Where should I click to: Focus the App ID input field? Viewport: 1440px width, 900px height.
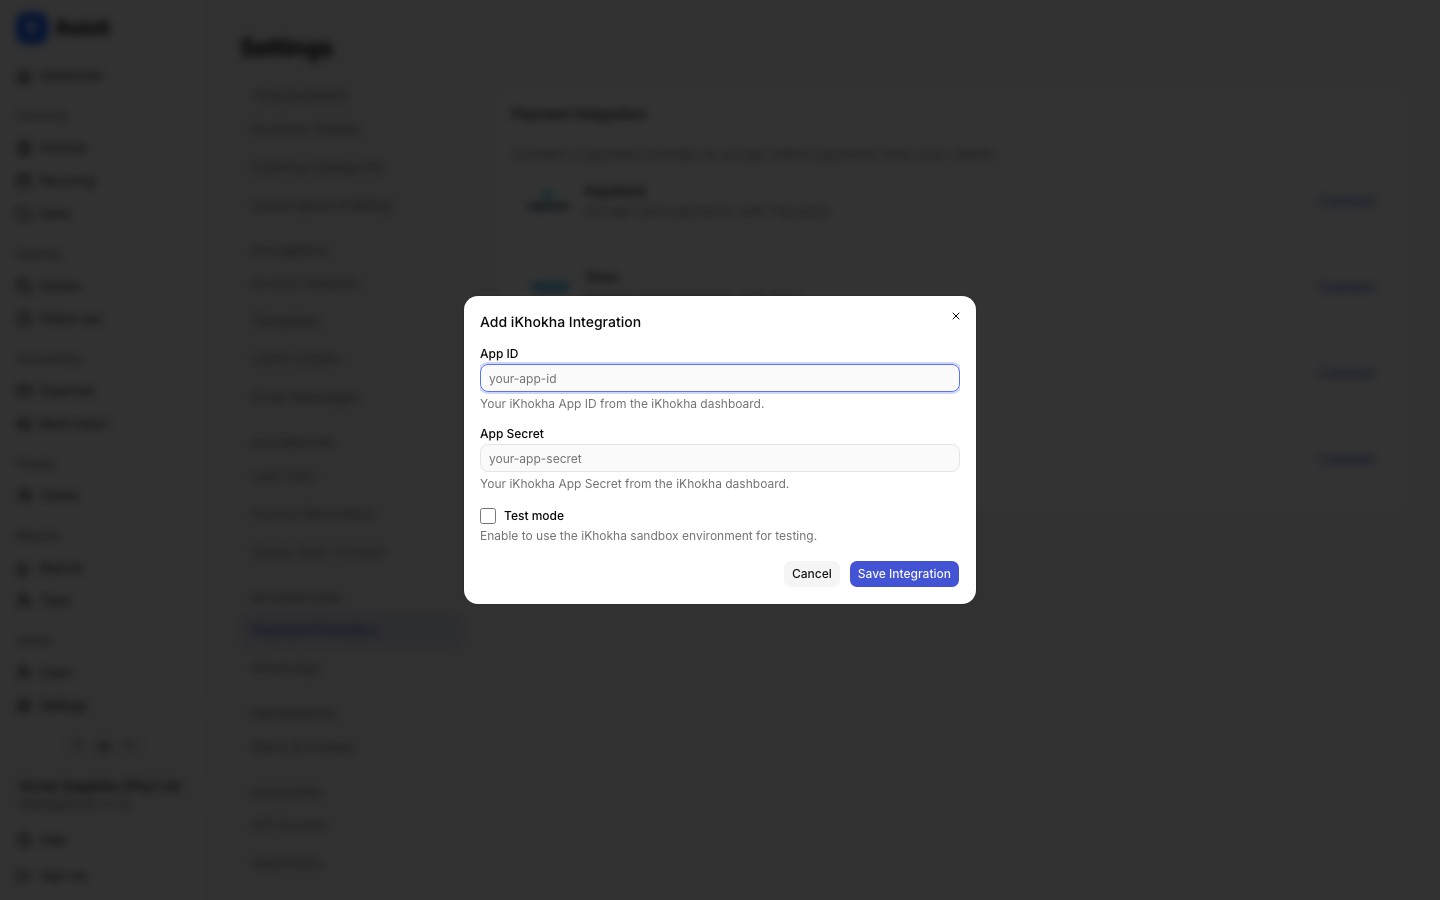tap(720, 378)
